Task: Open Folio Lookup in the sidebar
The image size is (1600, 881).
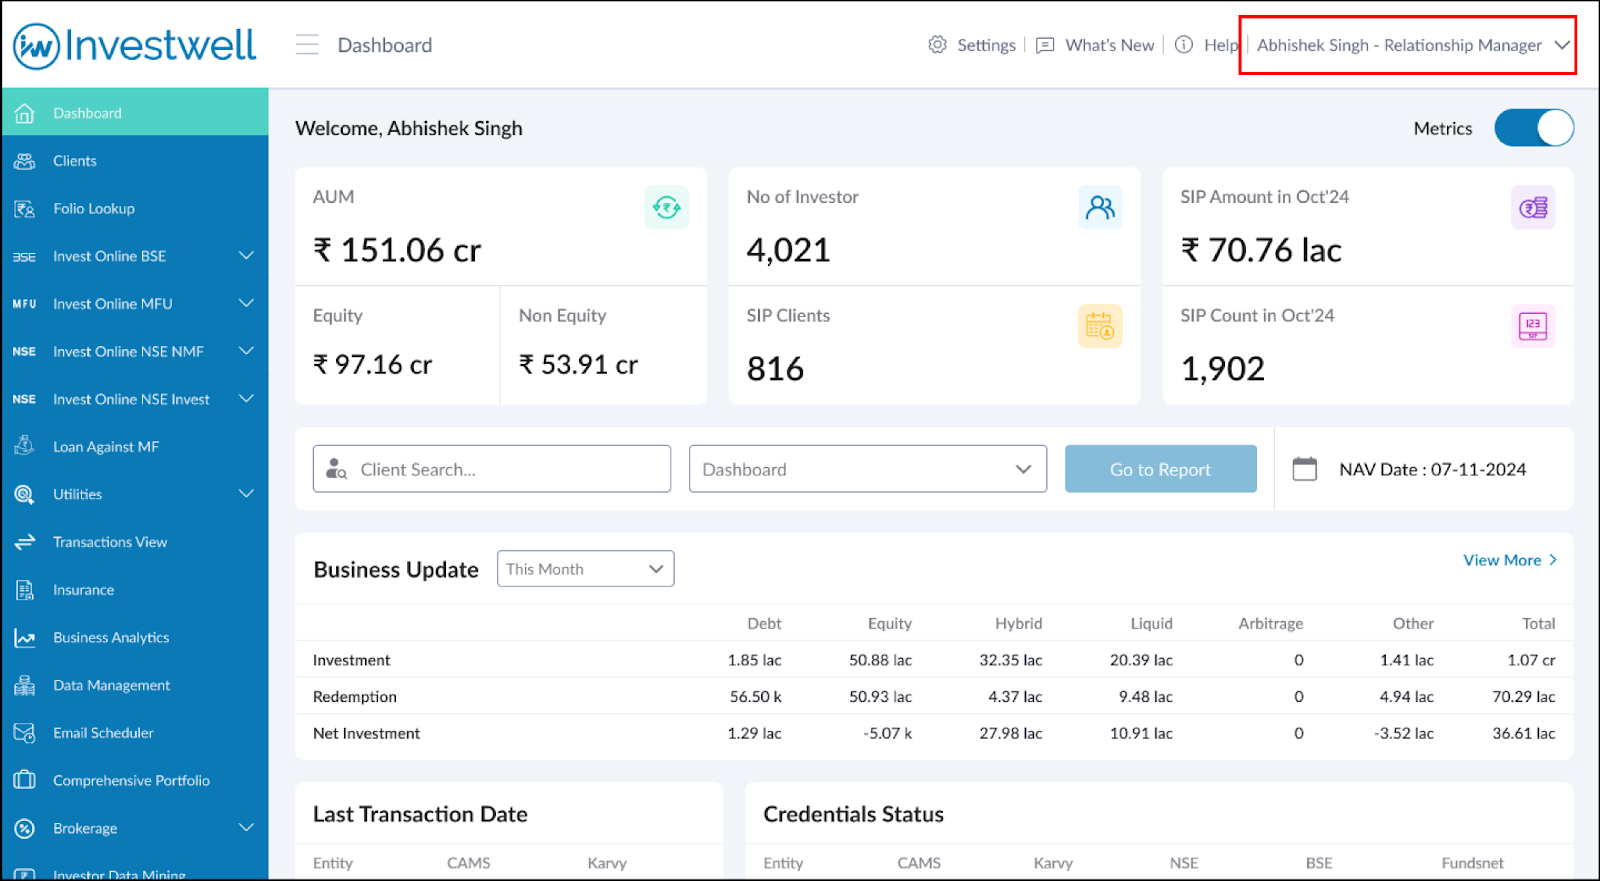Action: [x=135, y=209]
